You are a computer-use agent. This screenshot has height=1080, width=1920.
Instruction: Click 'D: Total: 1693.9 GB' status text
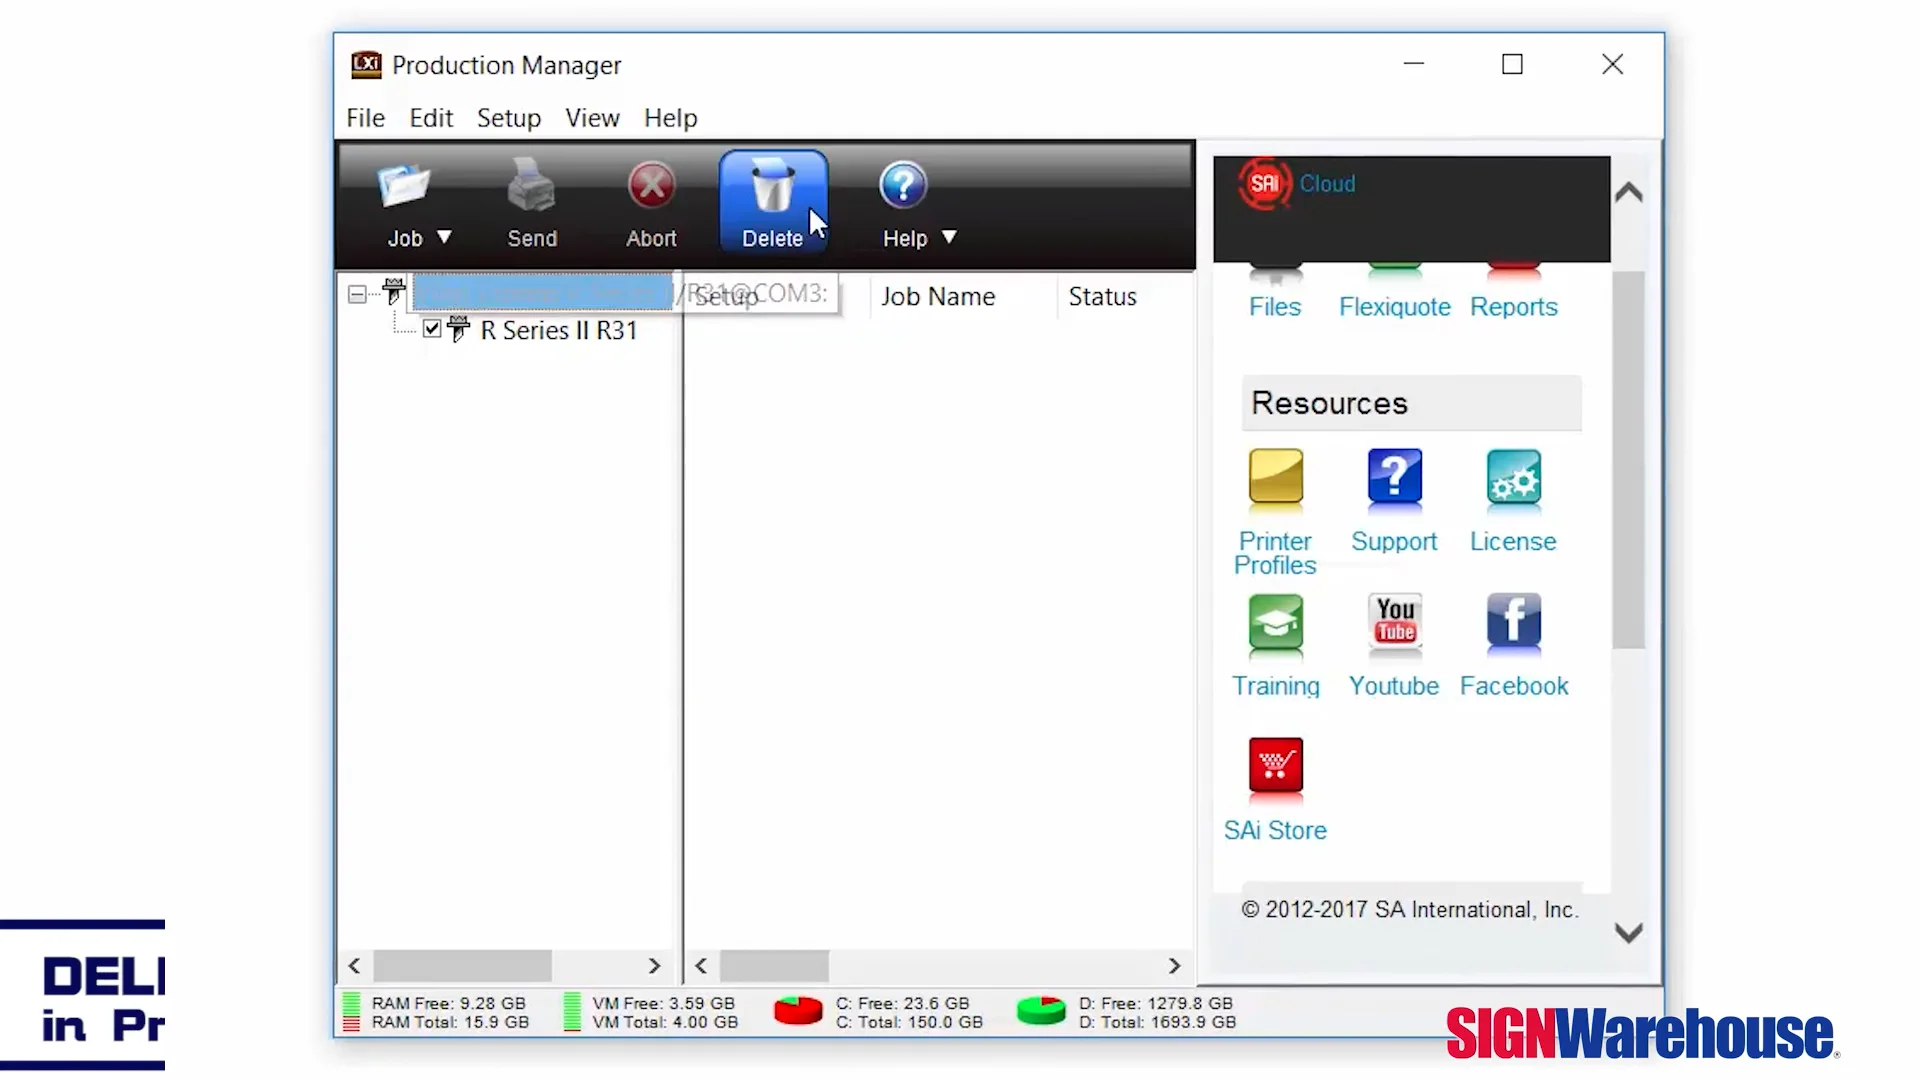[1157, 1022]
